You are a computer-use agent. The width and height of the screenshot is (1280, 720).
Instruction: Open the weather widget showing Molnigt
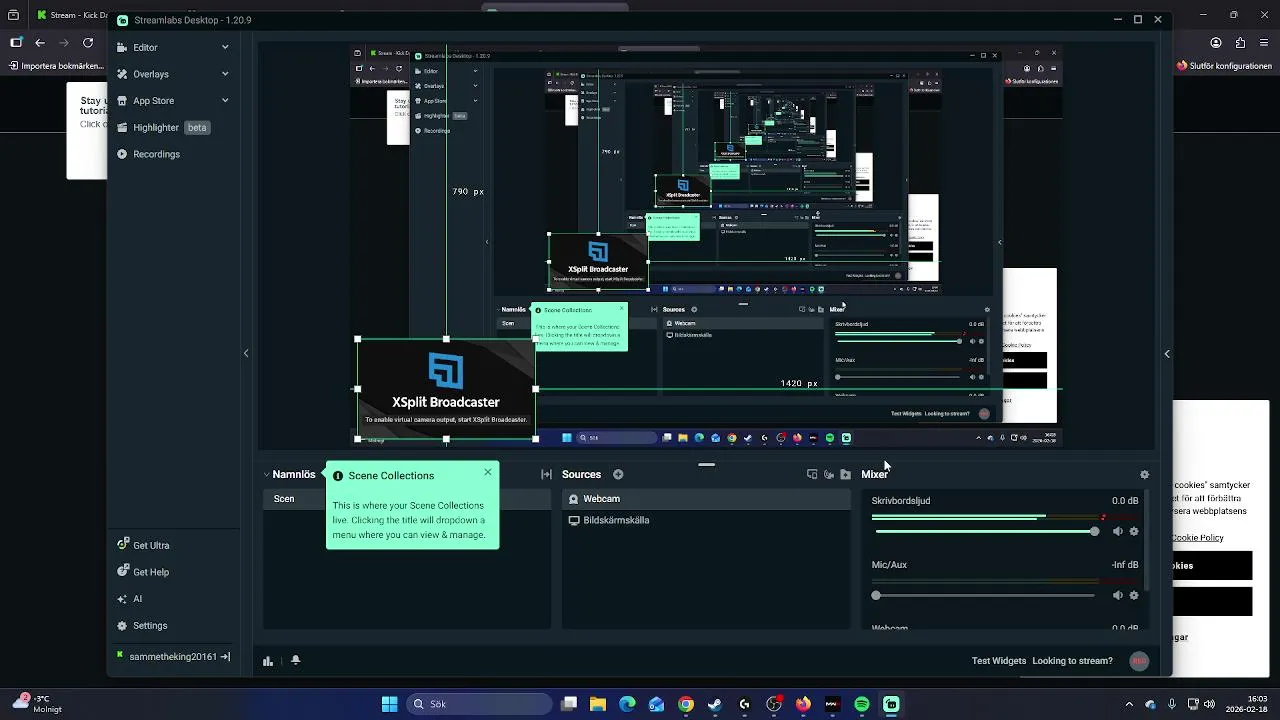38,704
